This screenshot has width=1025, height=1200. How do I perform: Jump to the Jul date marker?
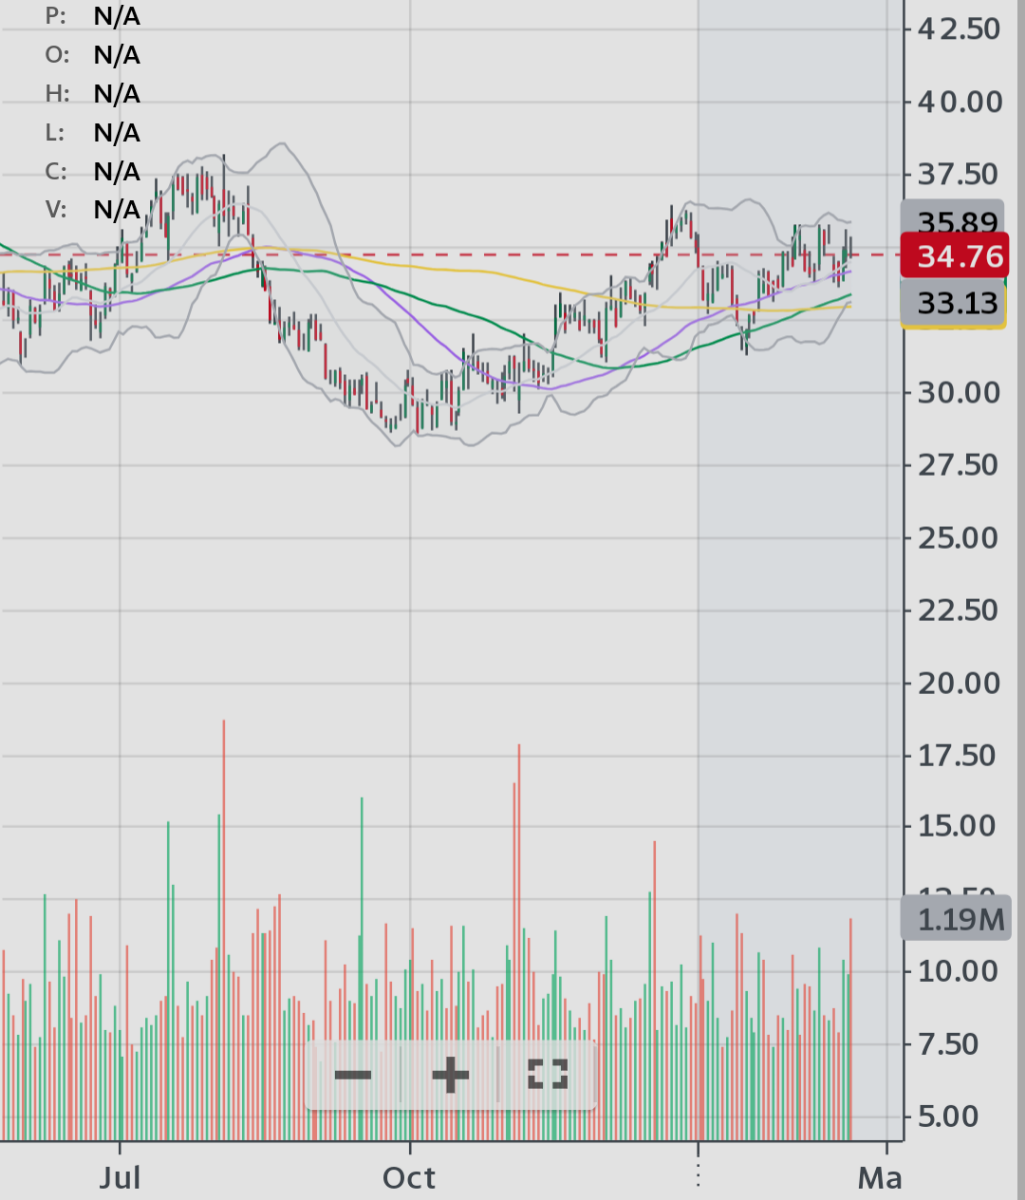click(x=120, y=1177)
